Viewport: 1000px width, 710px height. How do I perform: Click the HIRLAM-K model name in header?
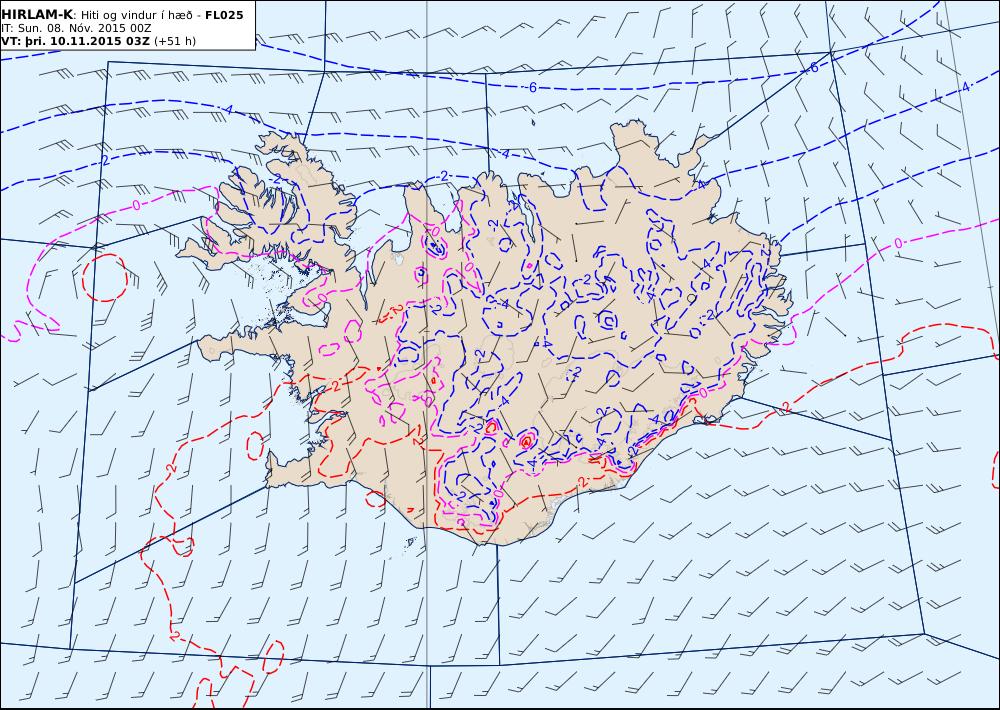pos(37,15)
